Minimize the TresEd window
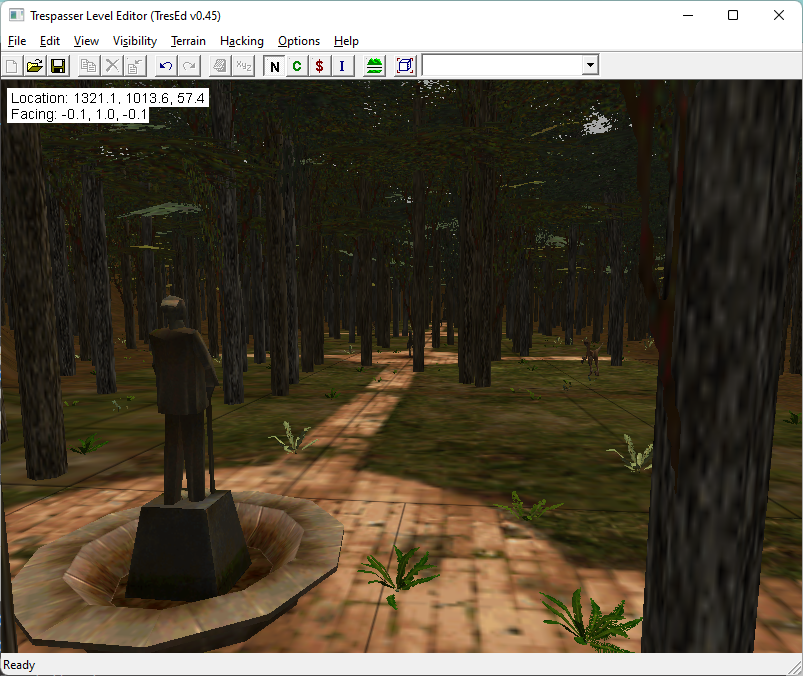 688,15
